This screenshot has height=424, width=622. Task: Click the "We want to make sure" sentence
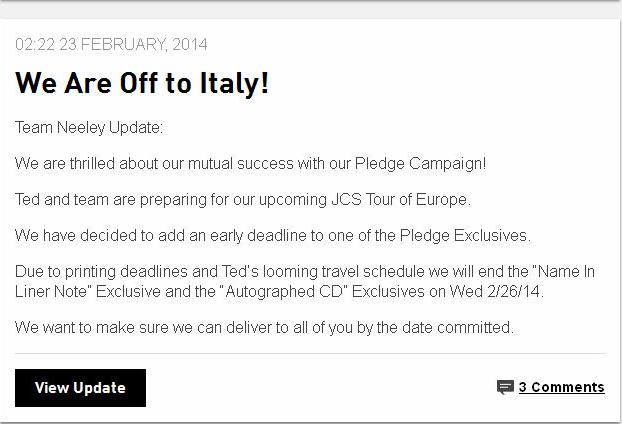pyautogui.click(x=264, y=327)
